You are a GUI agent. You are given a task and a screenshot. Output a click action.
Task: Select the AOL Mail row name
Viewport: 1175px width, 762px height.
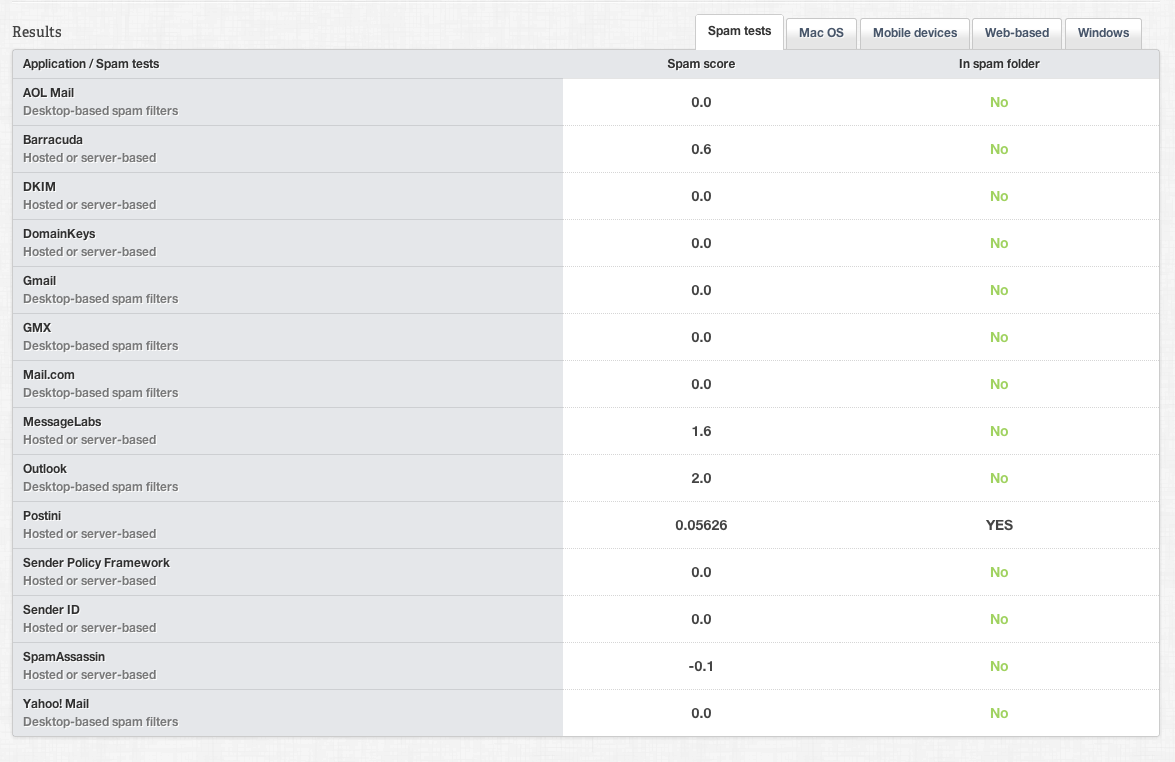click(48, 93)
